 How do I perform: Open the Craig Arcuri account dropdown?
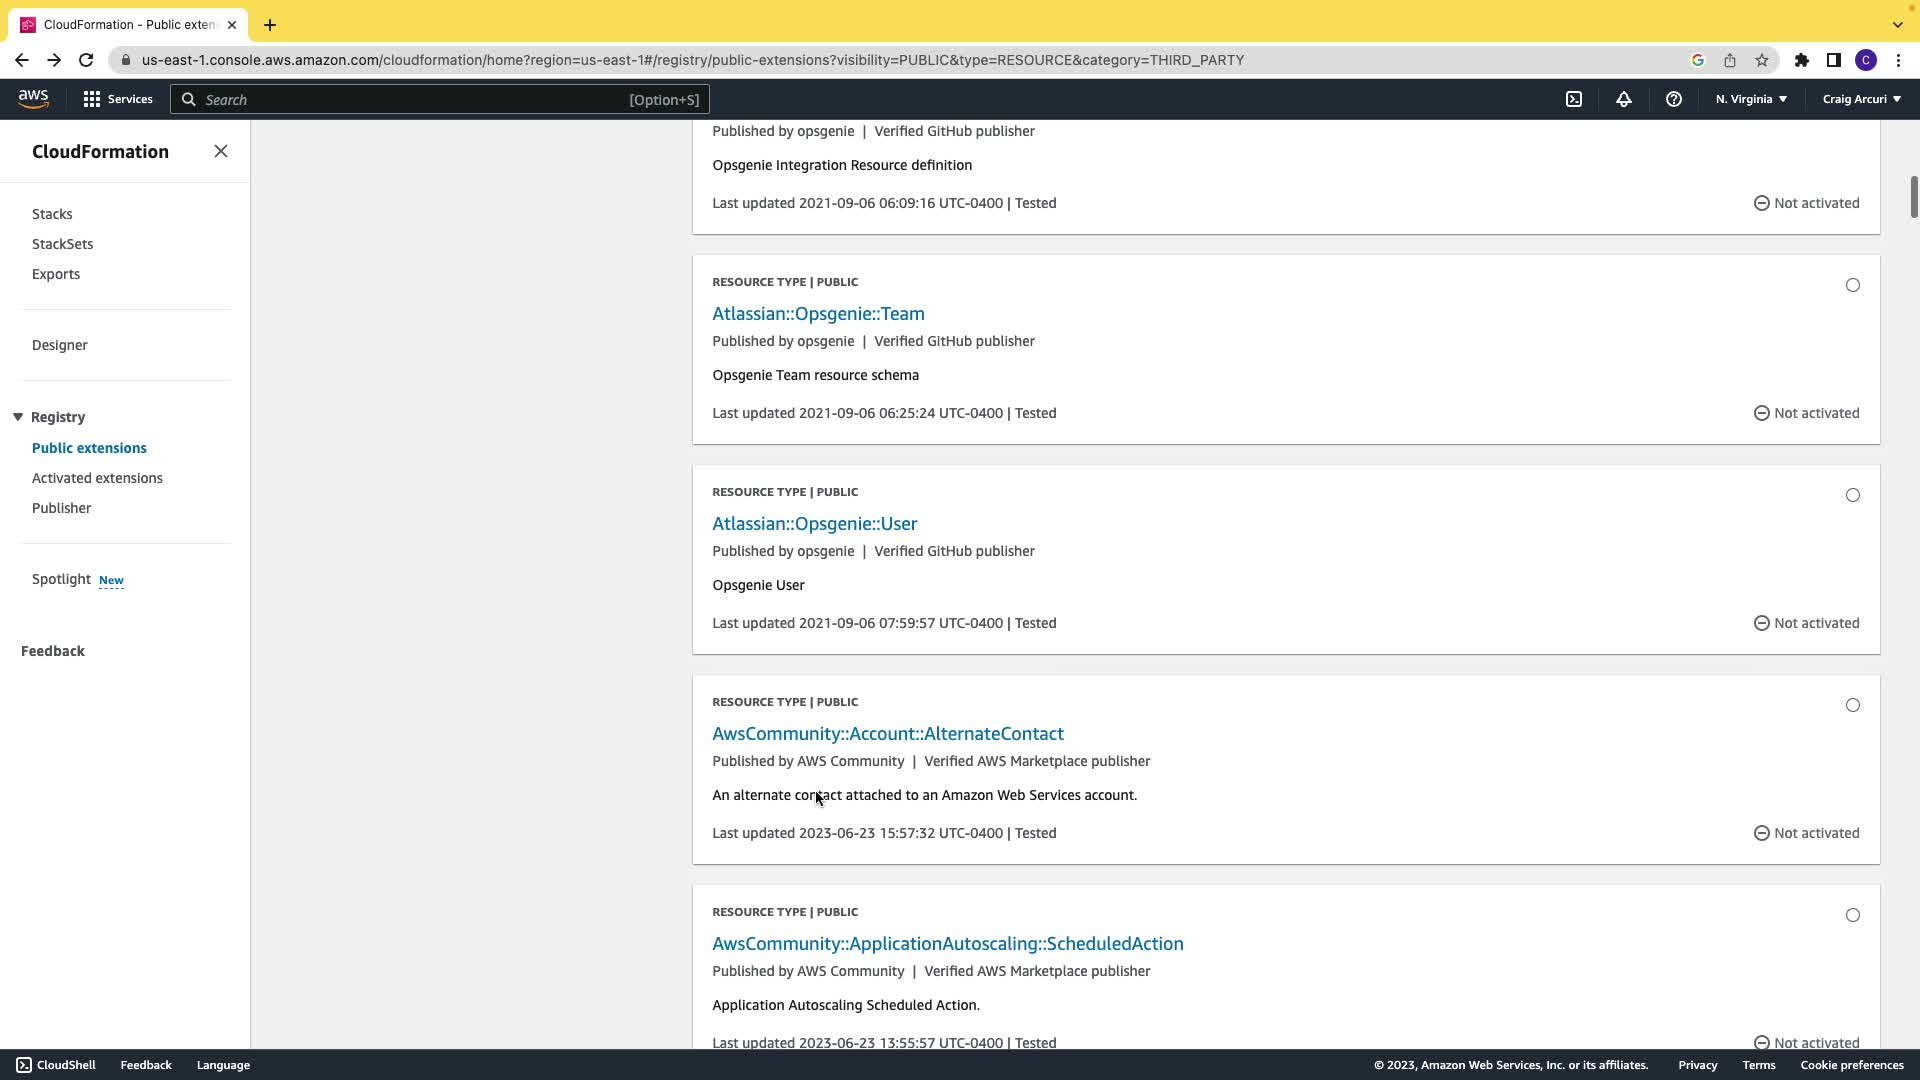click(x=1861, y=99)
